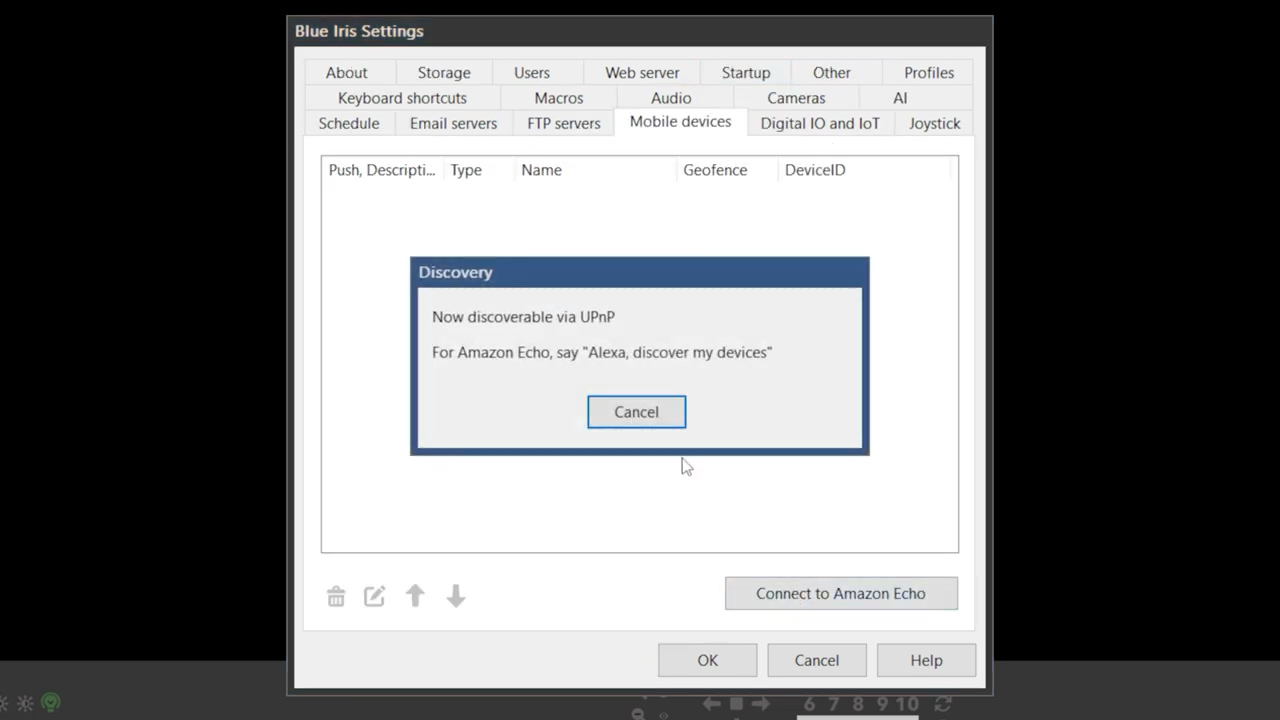1280x720 pixels.
Task: Switch to the Joystick tab
Action: (x=934, y=123)
